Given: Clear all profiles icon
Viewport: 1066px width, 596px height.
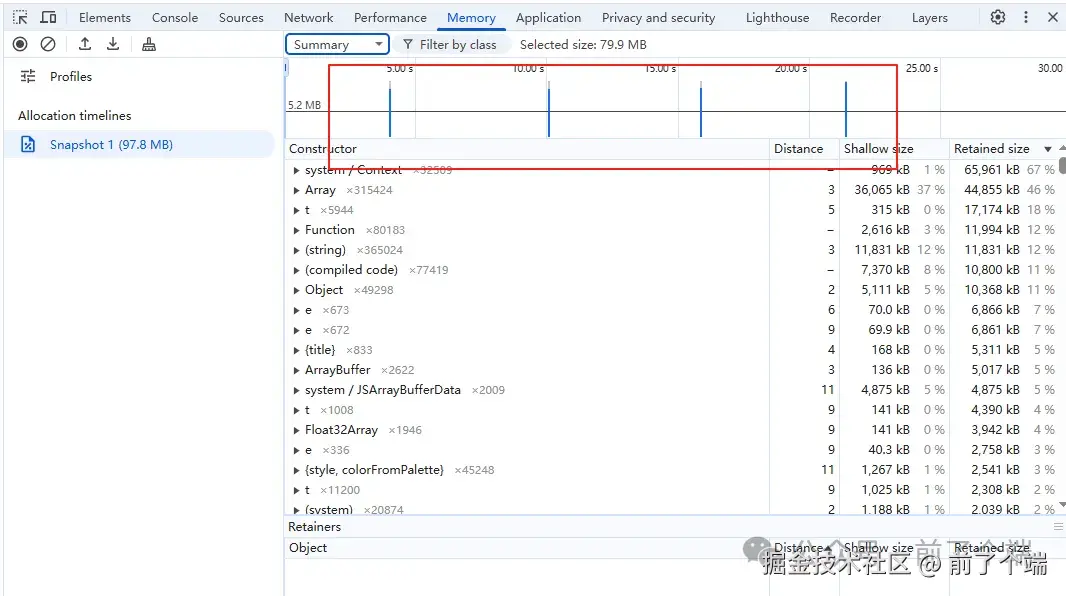Looking at the screenshot, I should click(48, 44).
